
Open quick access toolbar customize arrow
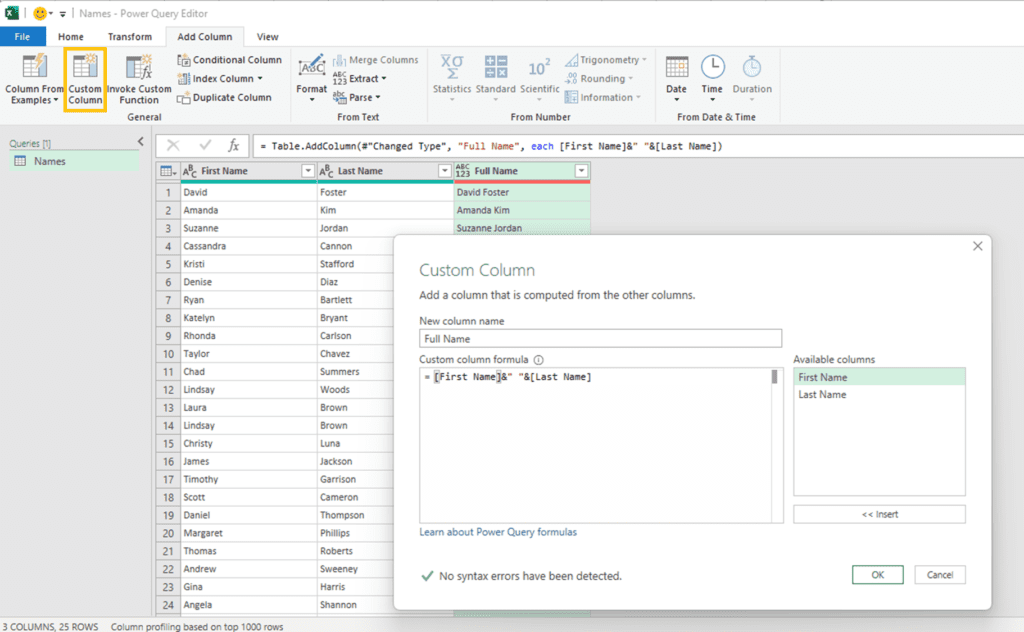tap(63, 14)
